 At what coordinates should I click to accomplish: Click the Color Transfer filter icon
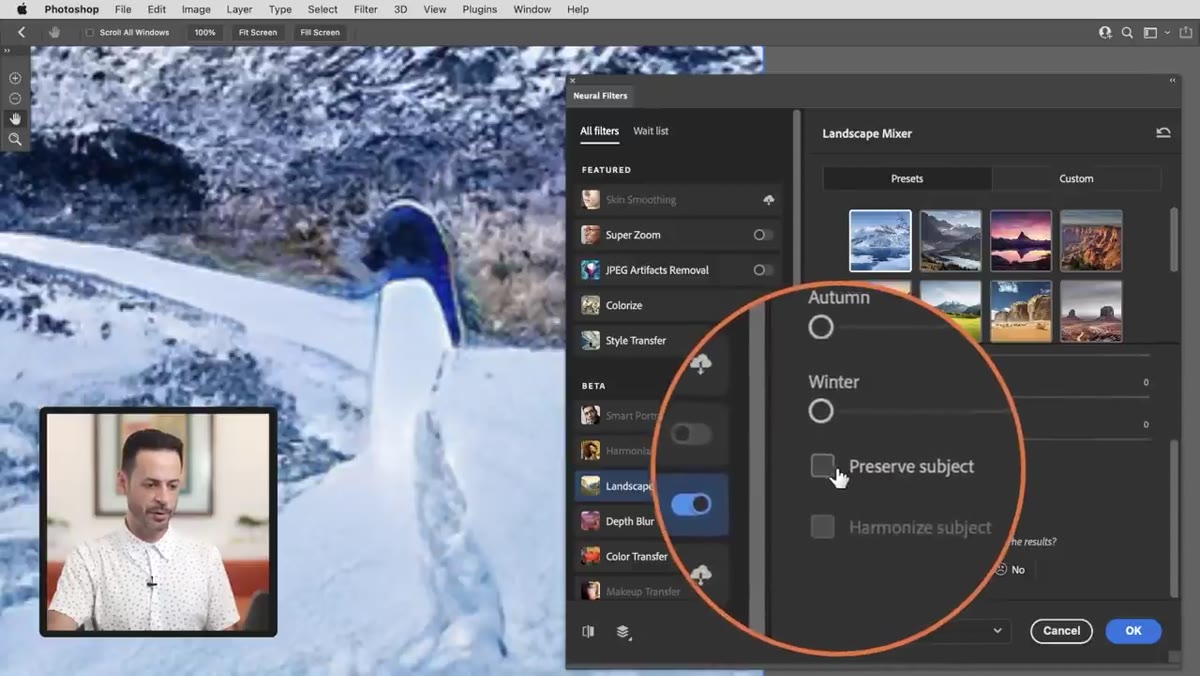[x=591, y=556]
